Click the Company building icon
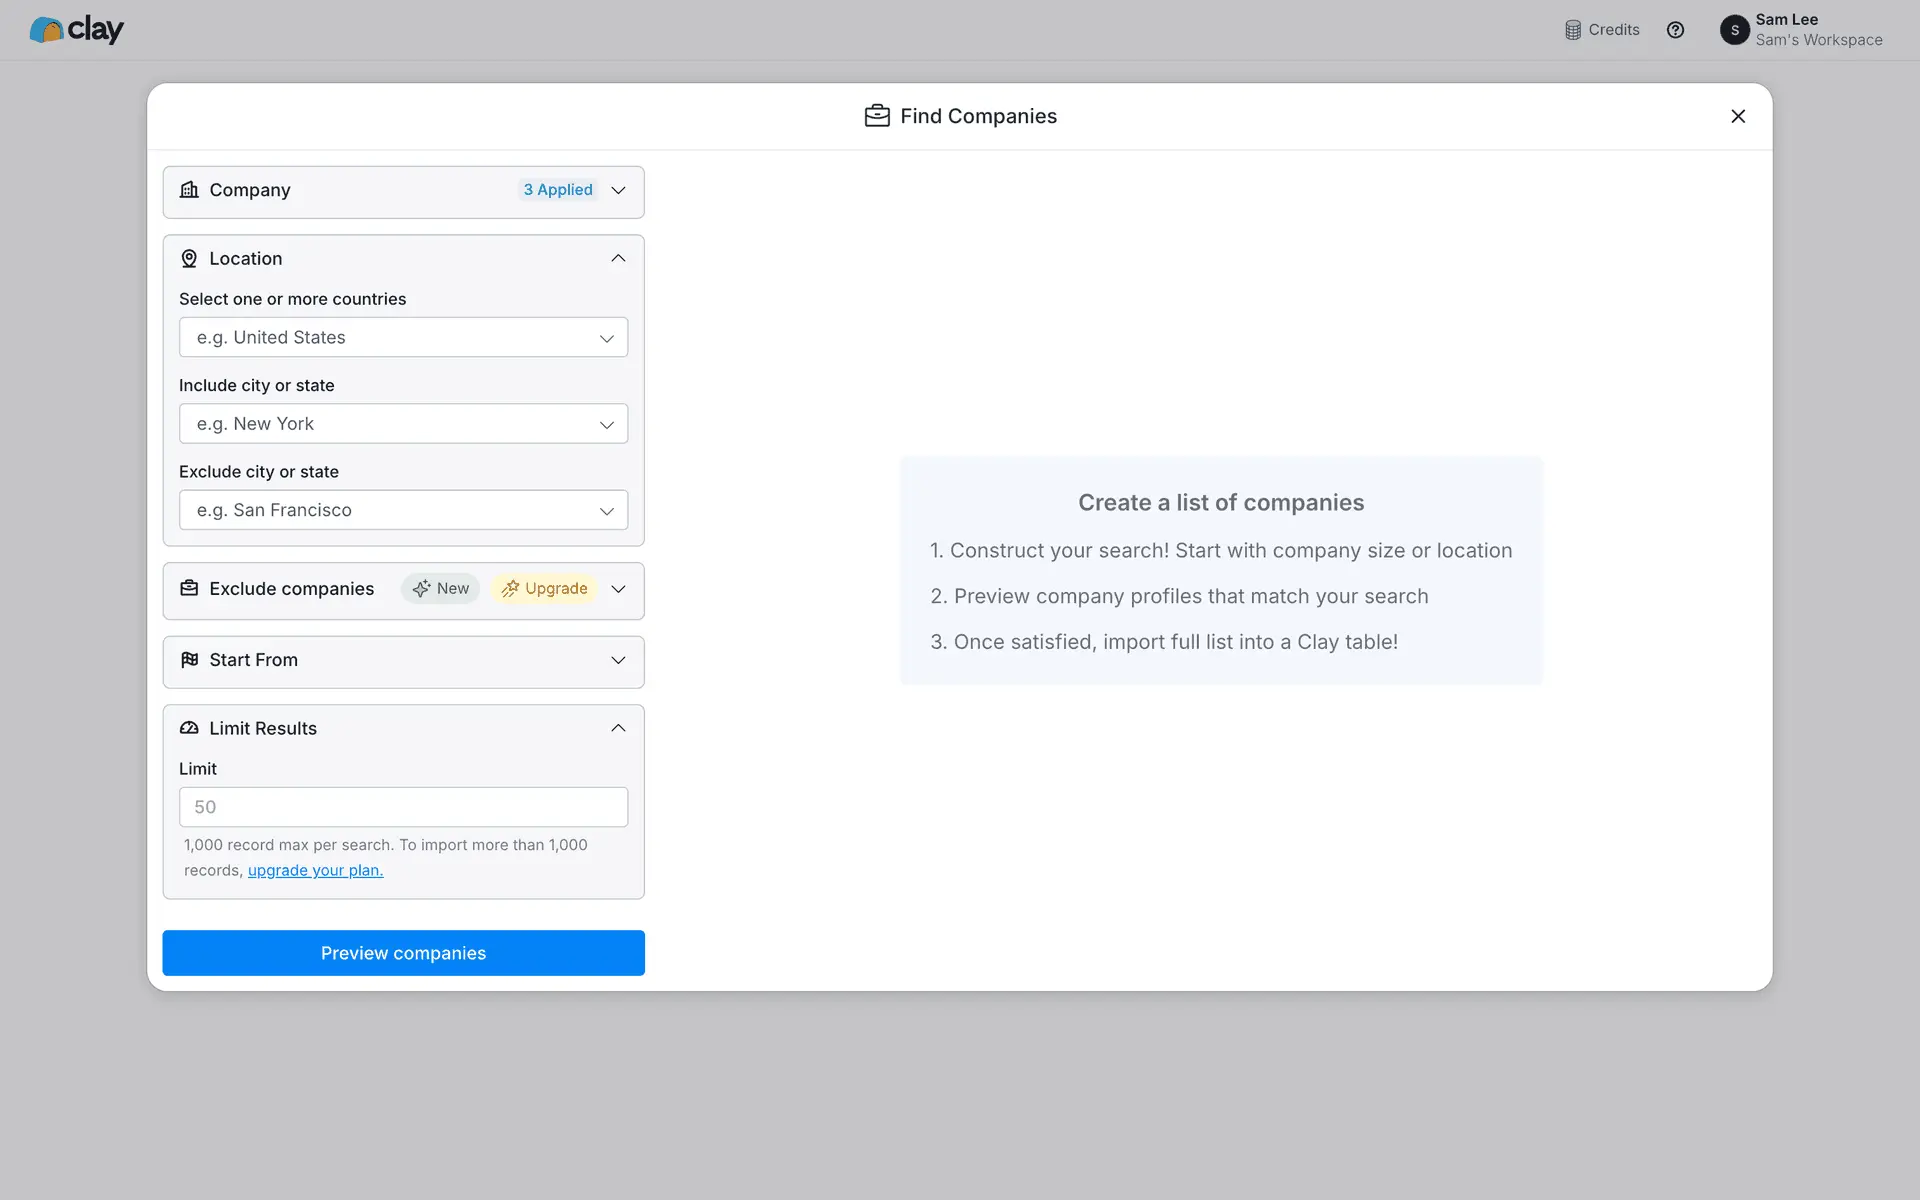The height and width of the screenshot is (1200, 1920). pyautogui.click(x=189, y=190)
